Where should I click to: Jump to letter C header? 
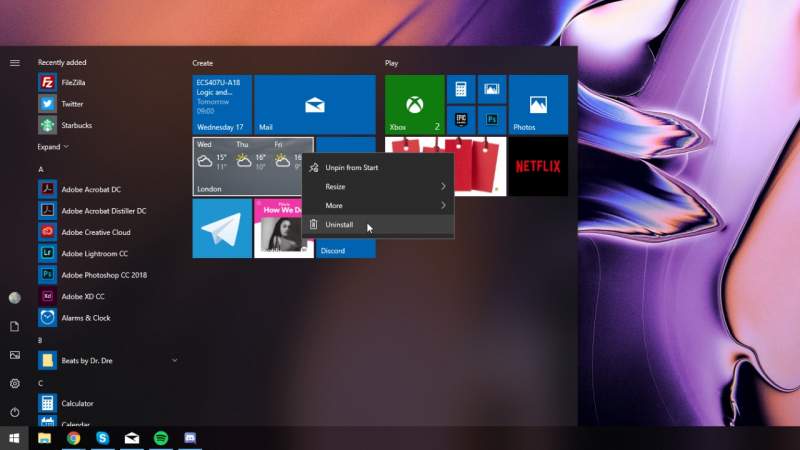click(x=40, y=383)
